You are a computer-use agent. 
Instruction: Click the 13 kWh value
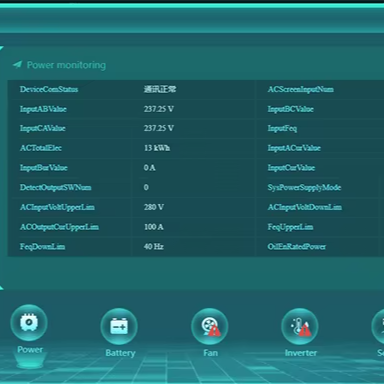point(157,148)
